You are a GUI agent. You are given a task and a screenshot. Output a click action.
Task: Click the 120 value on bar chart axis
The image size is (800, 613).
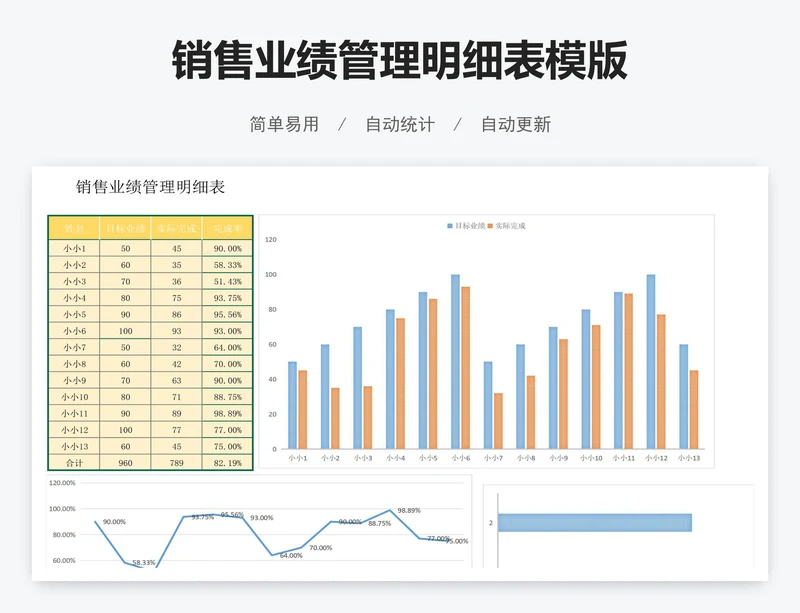coord(271,239)
